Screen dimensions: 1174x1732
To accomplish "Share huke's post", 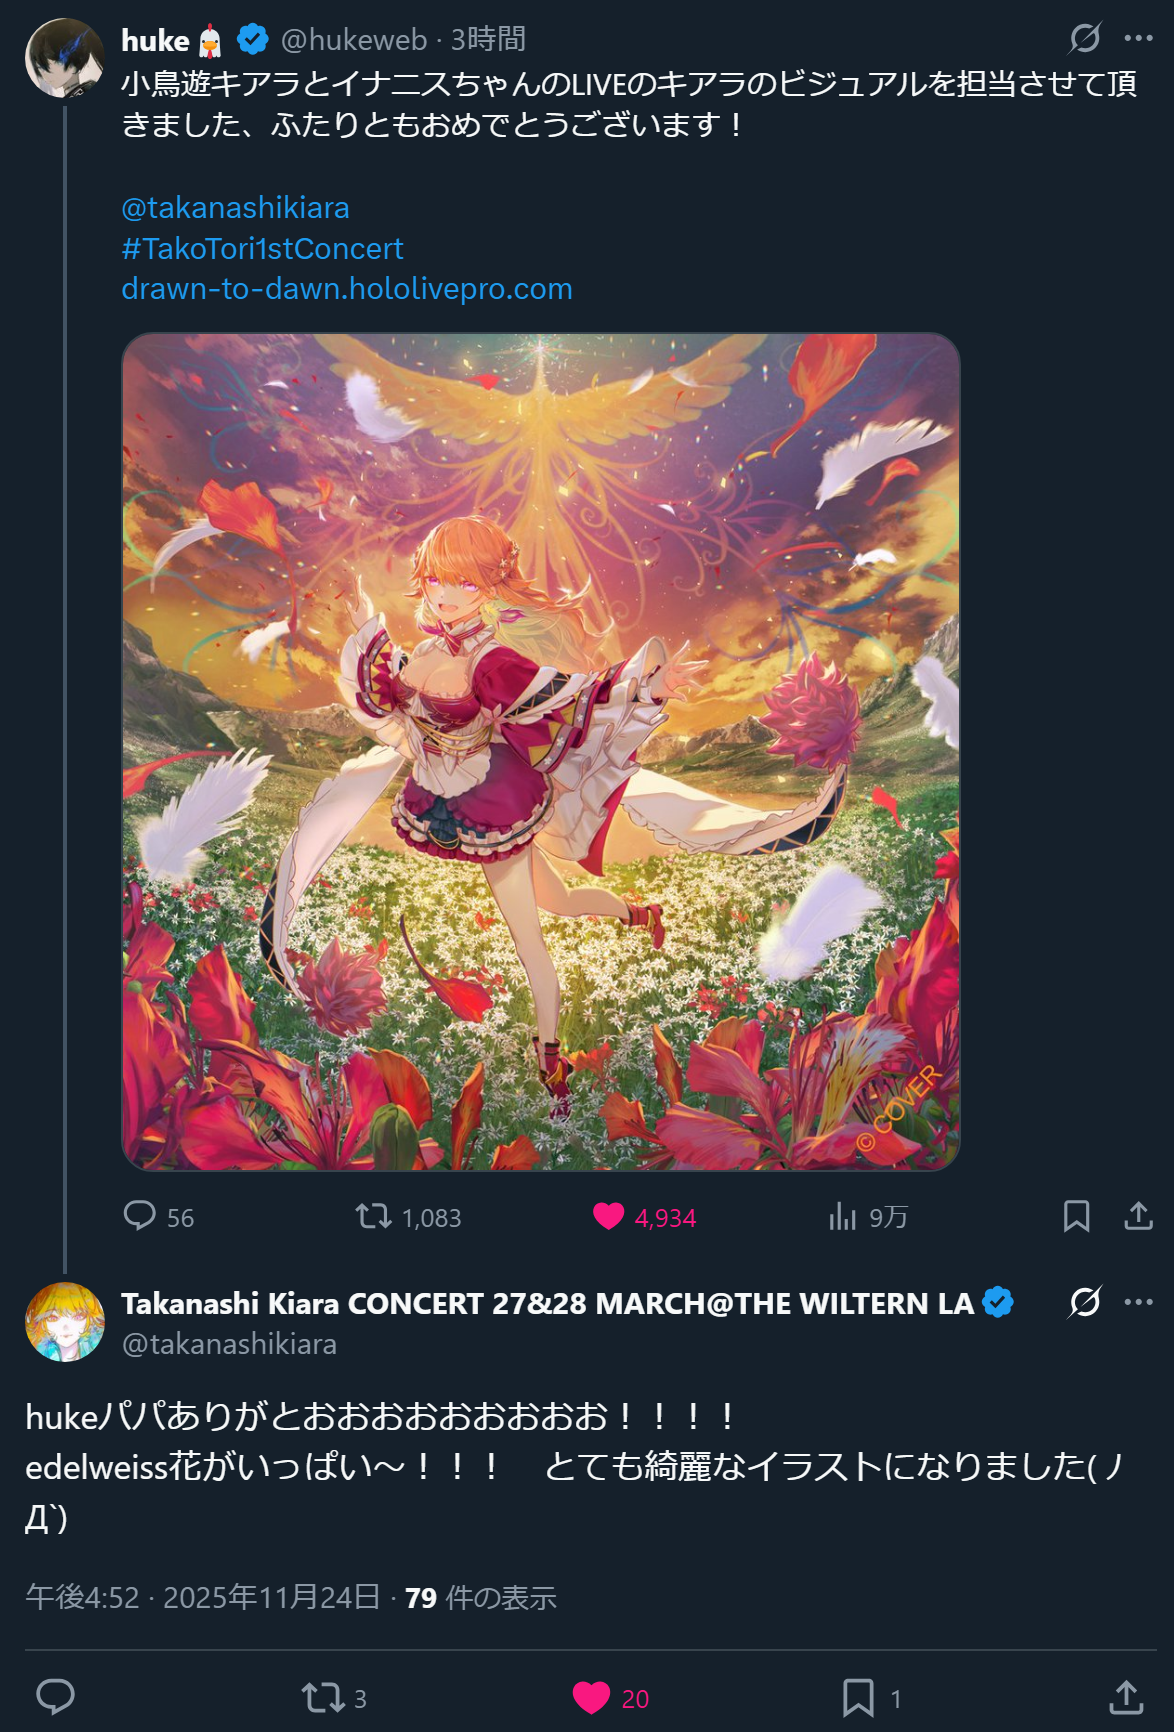I will (1138, 1216).
